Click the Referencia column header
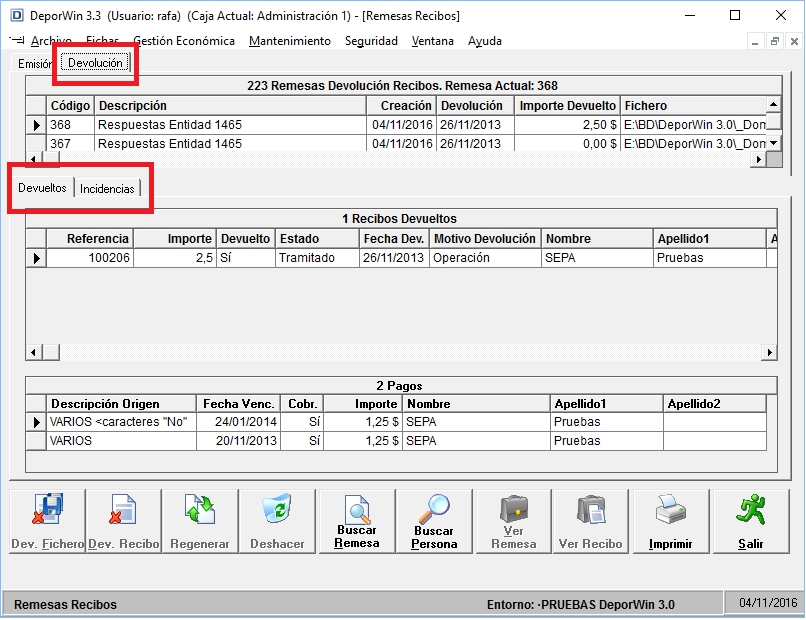Screen dimensions: 806x620 pyautogui.click(x=90, y=239)
